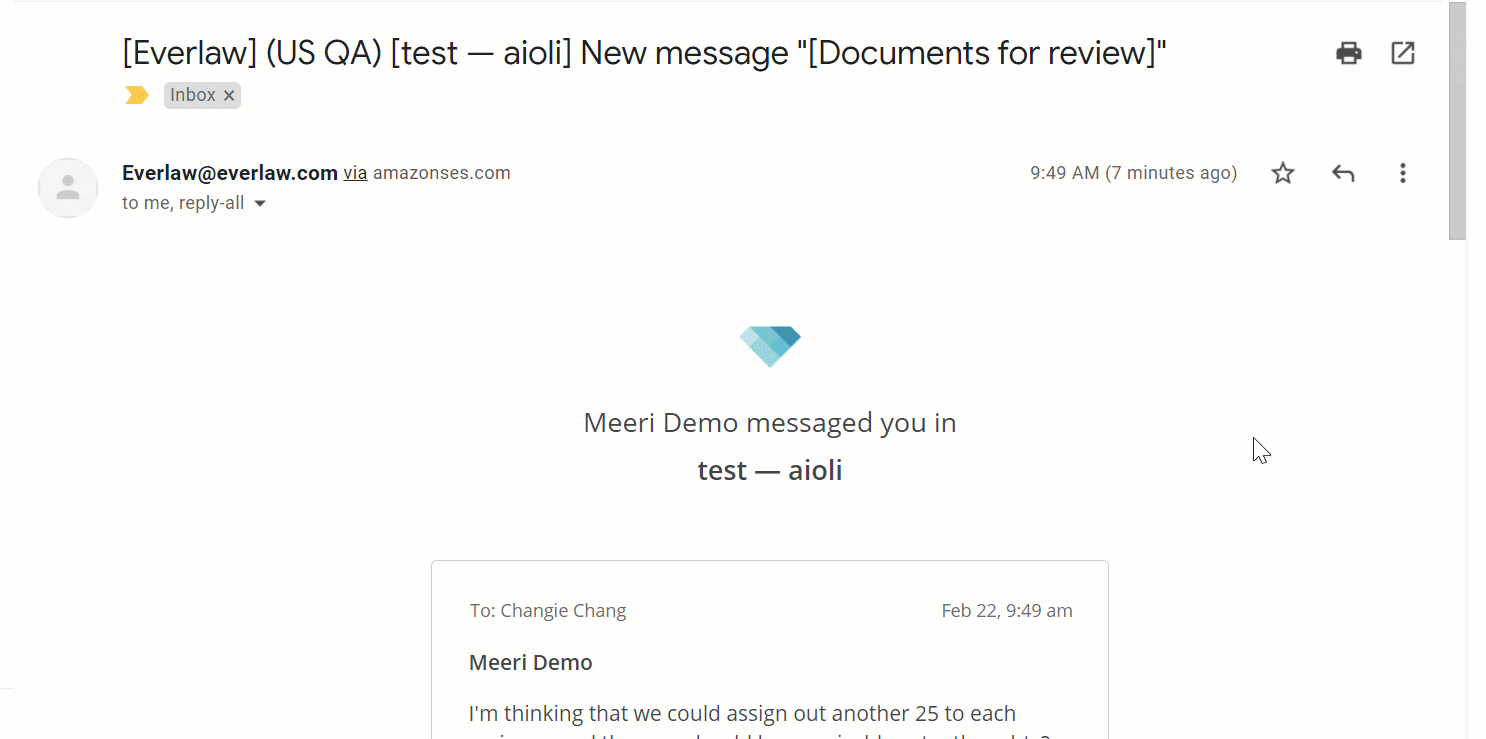Open the More options three-dot menu

click(x=1403, y=173)
